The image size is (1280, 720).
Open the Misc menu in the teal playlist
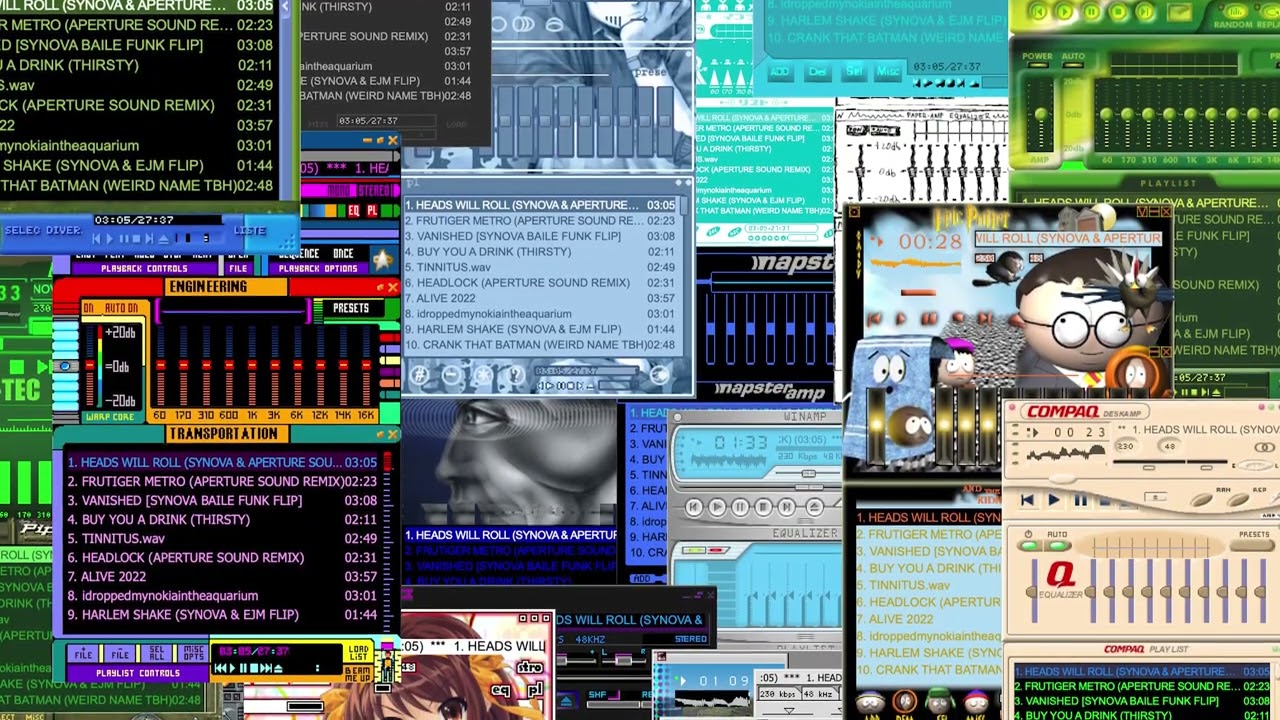tap(887, 72)
